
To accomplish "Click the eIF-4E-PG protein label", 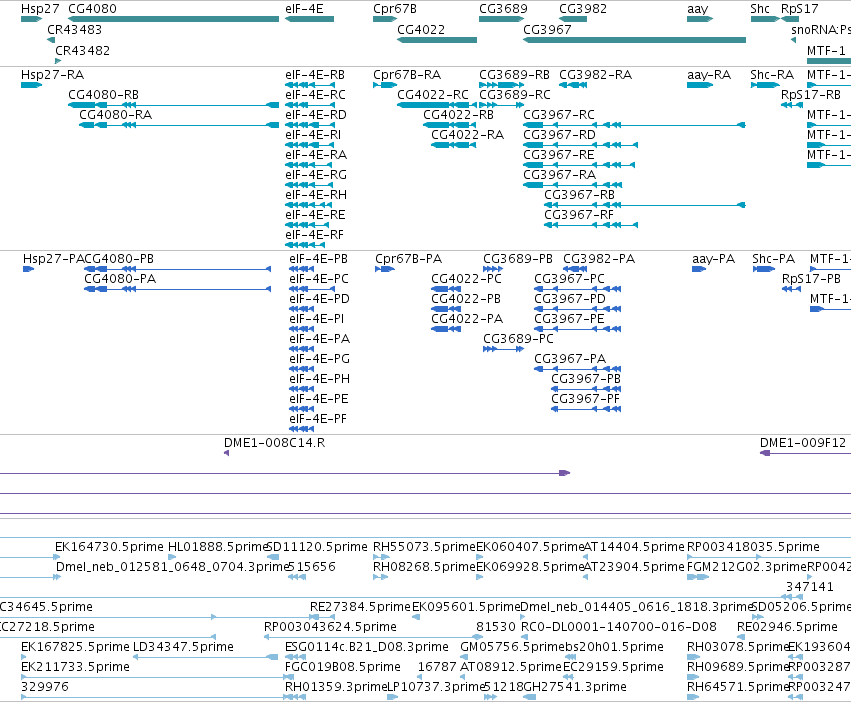I will [319, 358].
